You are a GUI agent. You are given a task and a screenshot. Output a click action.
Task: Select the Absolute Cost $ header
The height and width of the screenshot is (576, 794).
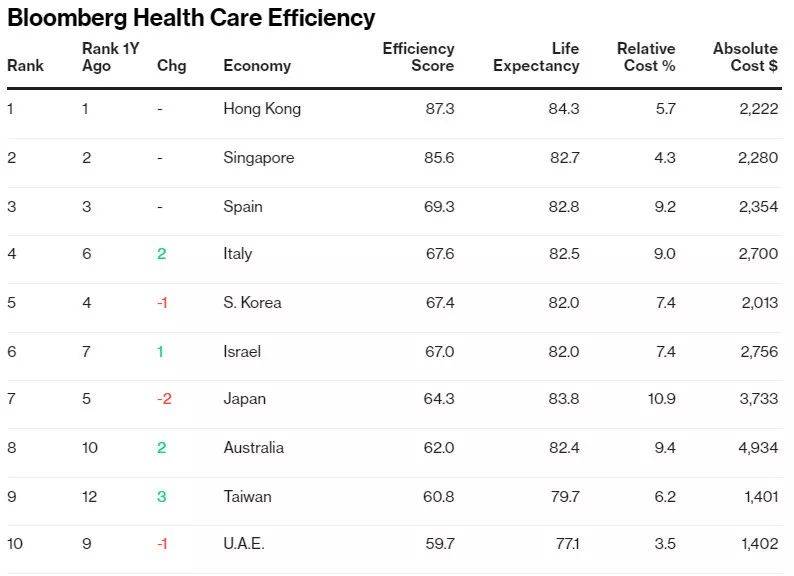tap(744, 57)
